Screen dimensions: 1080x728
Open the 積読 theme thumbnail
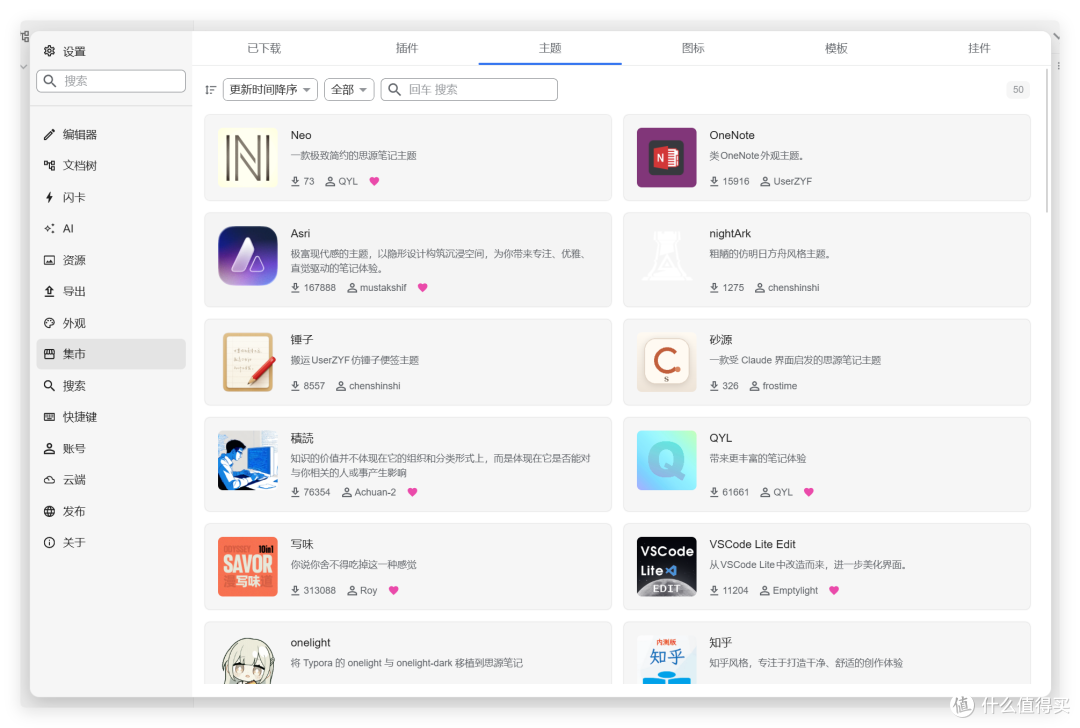coord(248,460)
